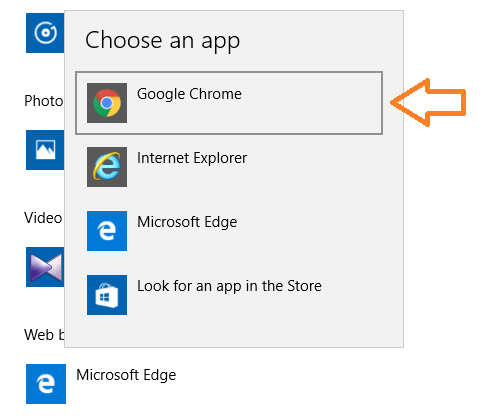Click the "Choose an app" heading

click(162, 41)
